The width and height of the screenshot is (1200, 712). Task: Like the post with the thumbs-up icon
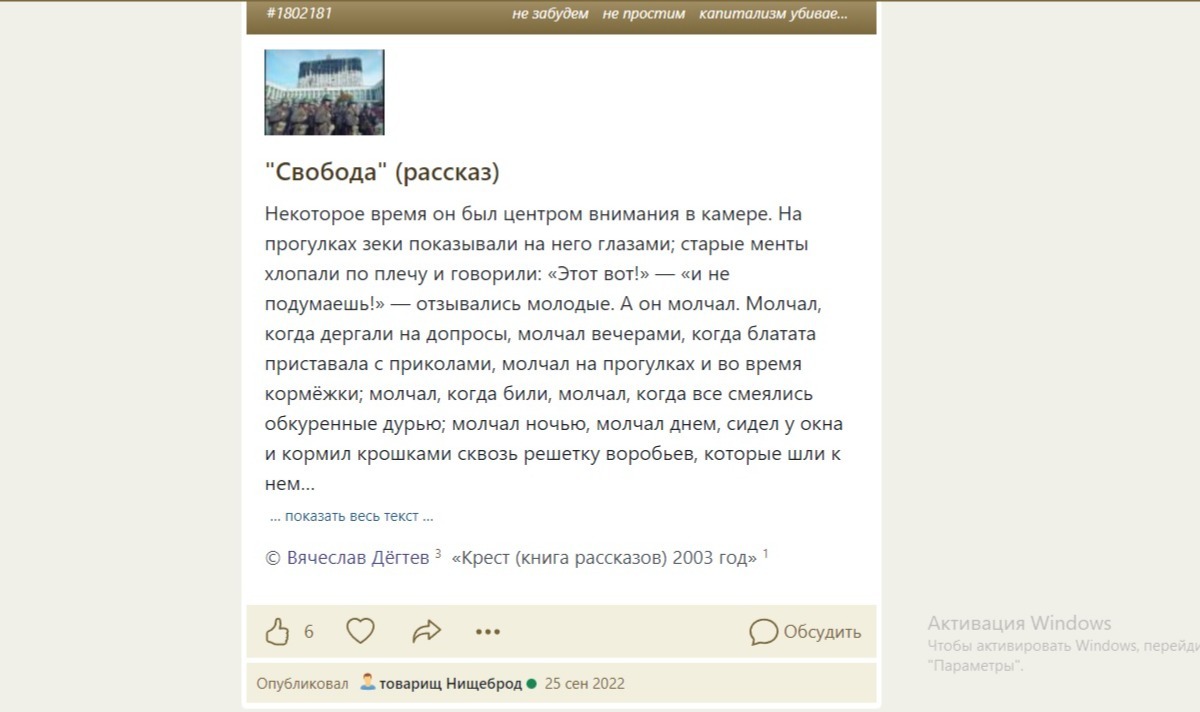[x=278, y=631]
